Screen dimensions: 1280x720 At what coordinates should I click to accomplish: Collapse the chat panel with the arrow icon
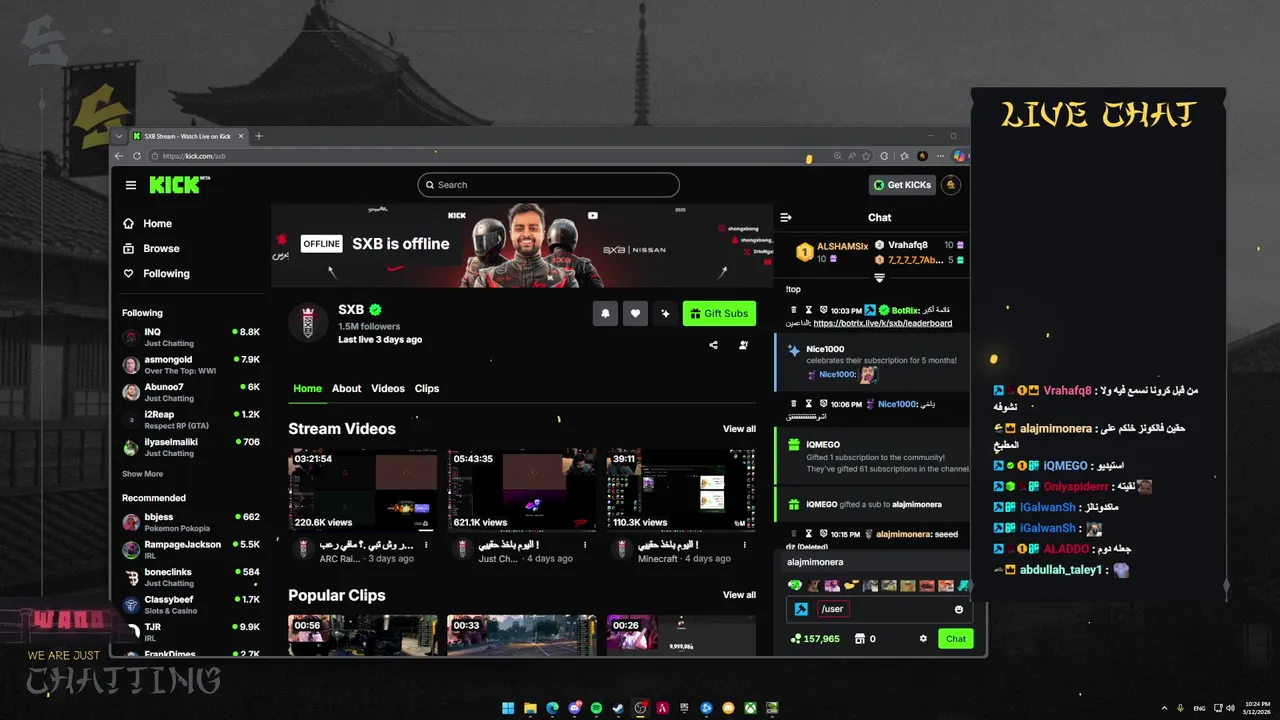[x=786, y=217]
